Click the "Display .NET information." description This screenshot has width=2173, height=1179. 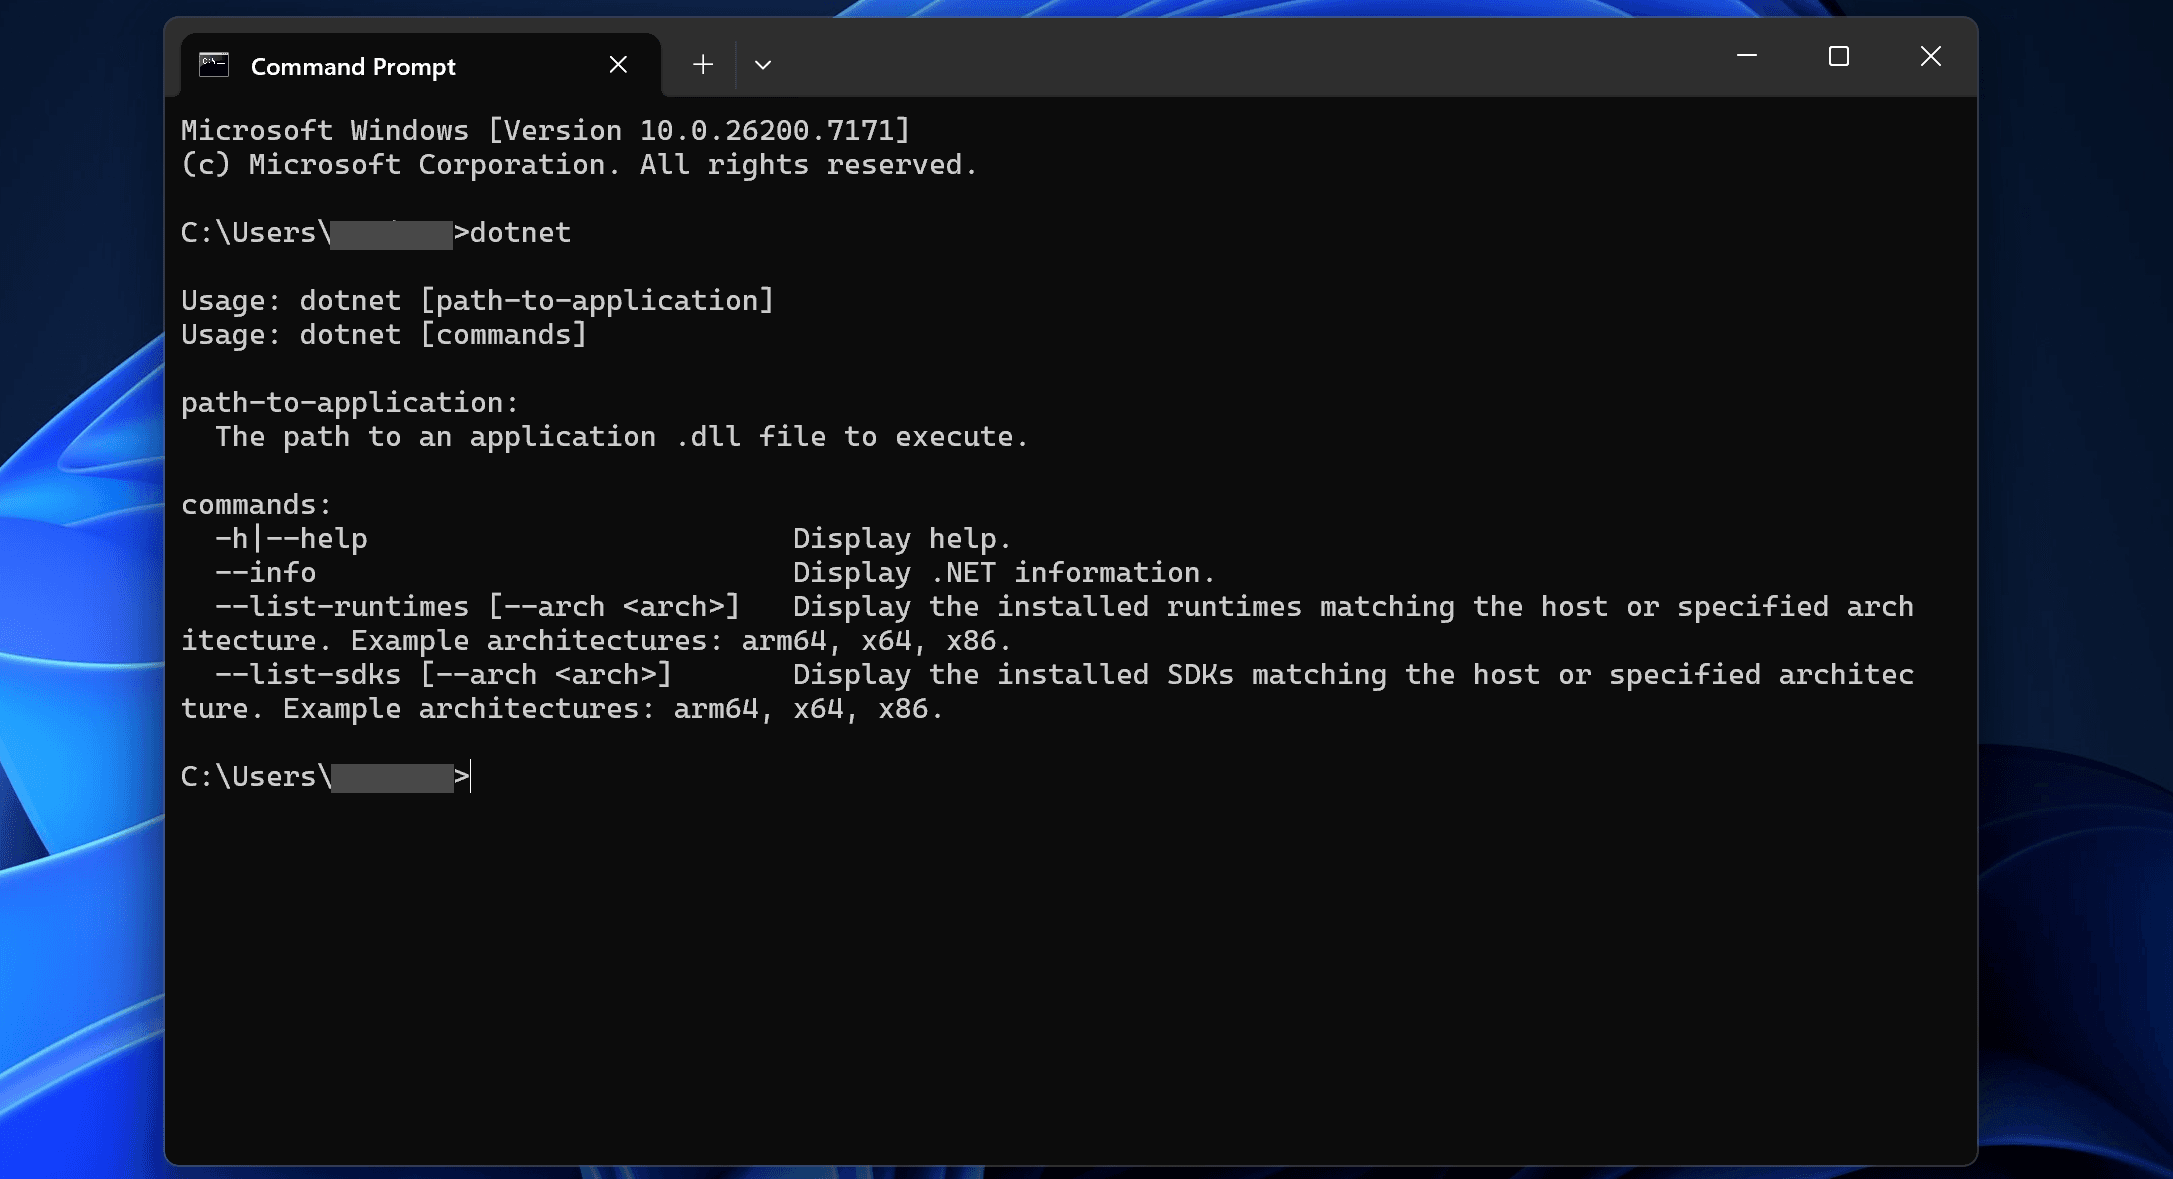pos(1003,573)
